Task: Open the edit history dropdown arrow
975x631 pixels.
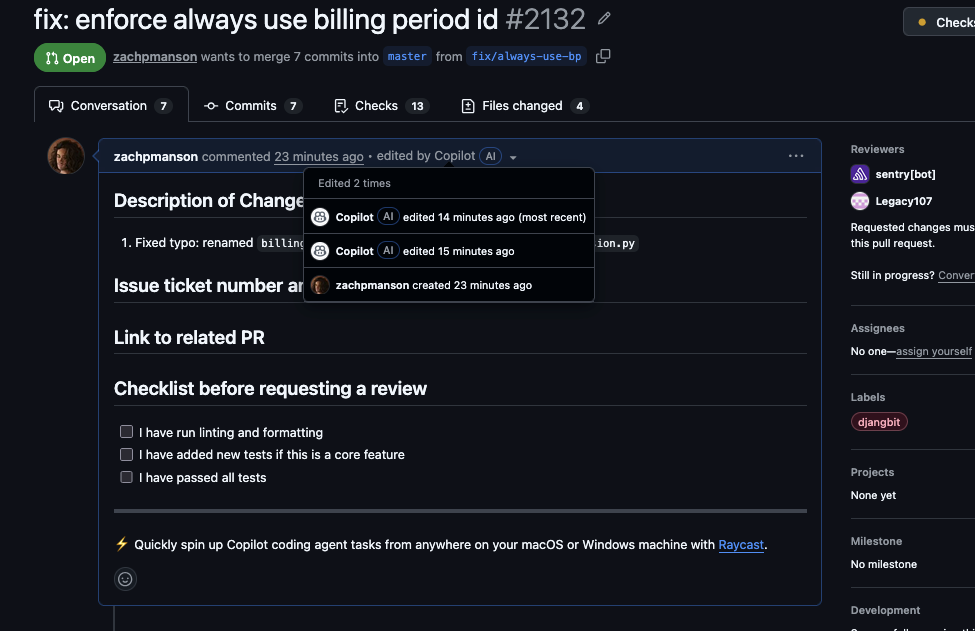Action: 513,156
